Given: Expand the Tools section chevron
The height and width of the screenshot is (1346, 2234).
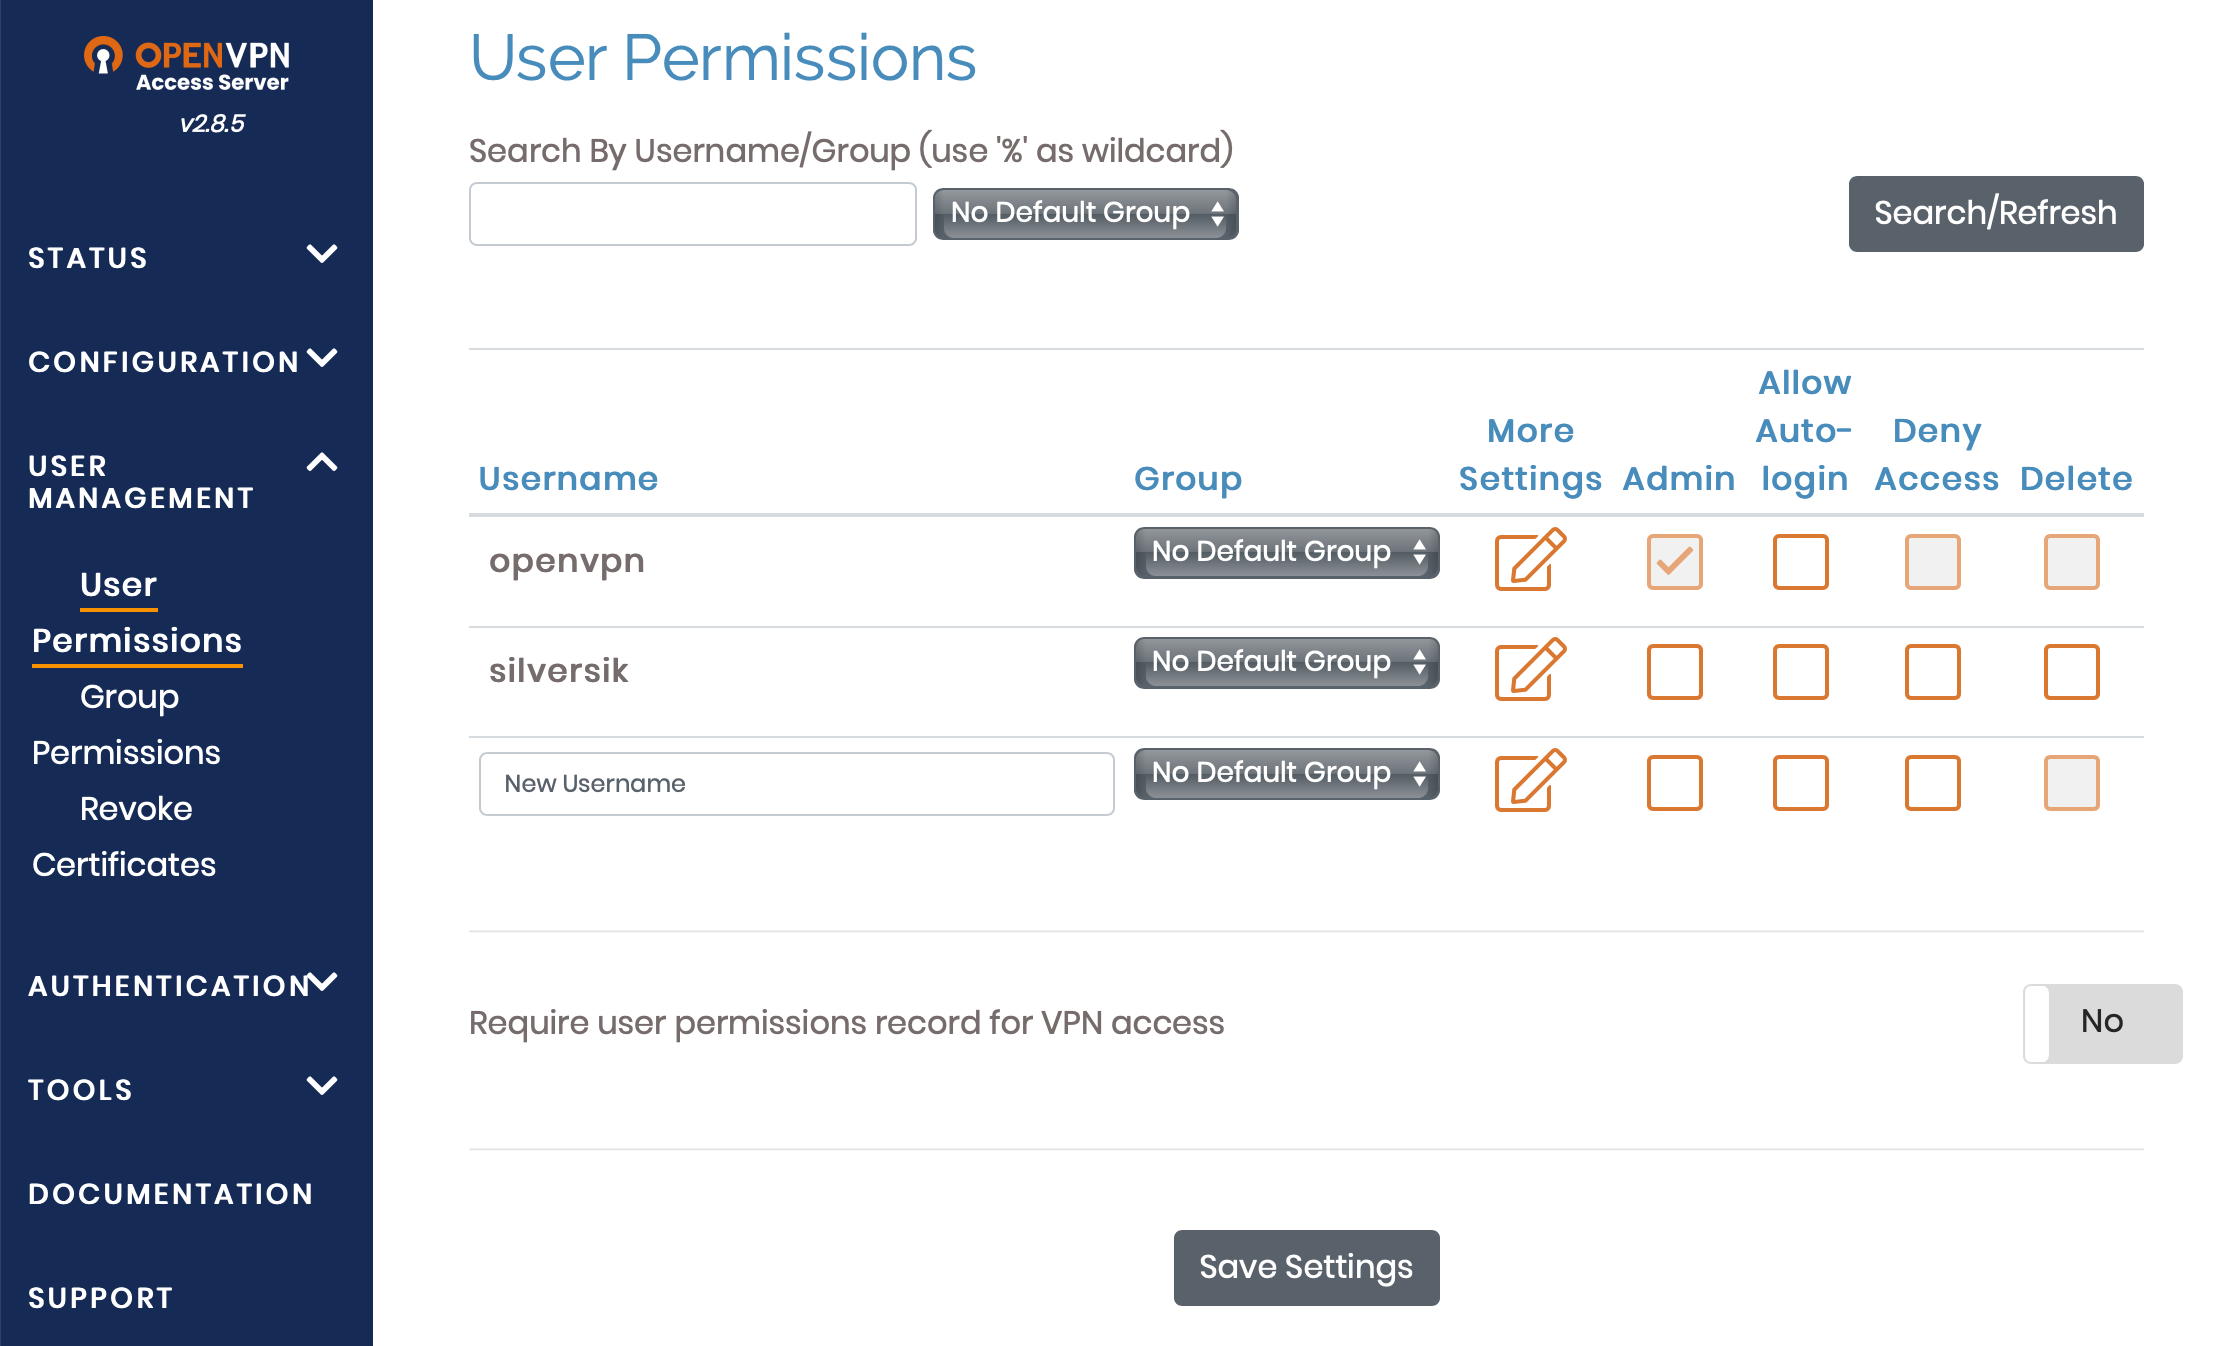Looking at the screenshot, I should pos(321,1086).
